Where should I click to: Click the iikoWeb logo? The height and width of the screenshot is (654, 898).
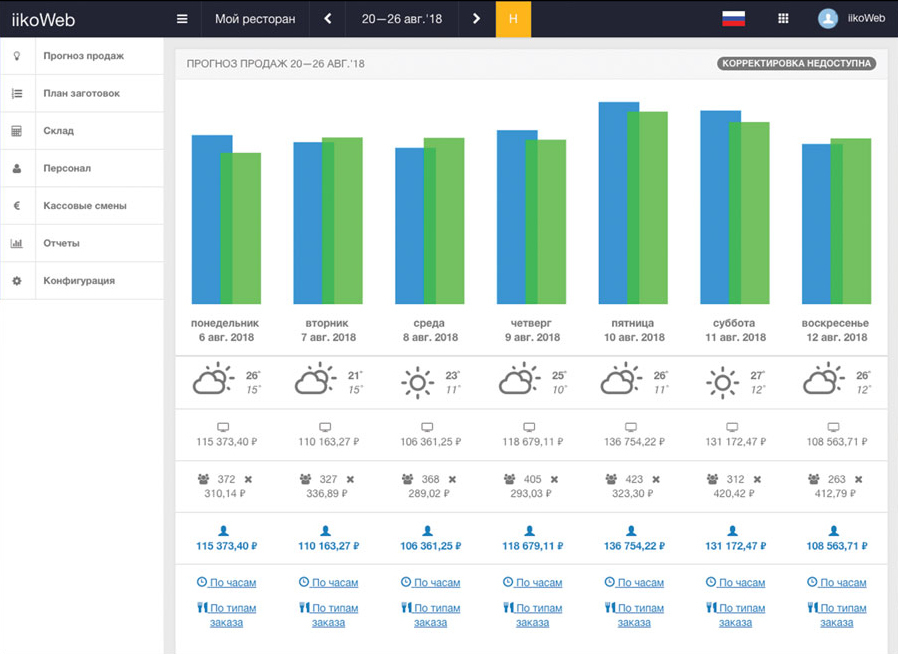[44, 20]
